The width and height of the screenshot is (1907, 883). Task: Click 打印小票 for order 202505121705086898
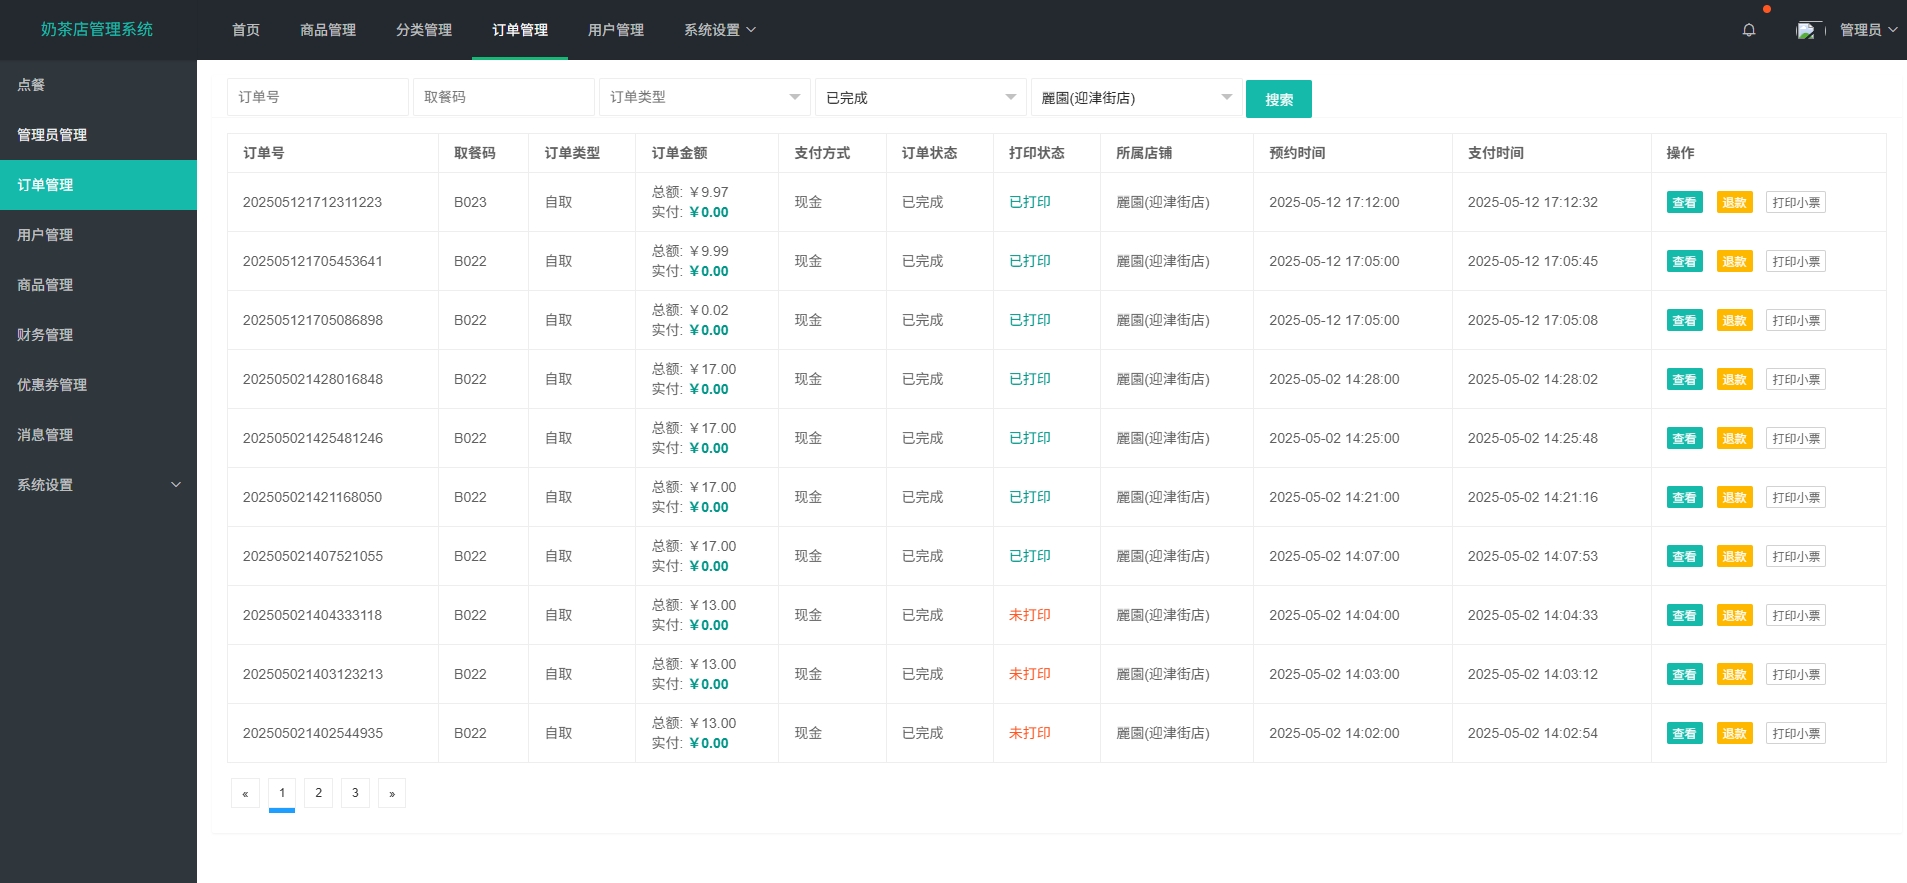(x=1796, y=321)
